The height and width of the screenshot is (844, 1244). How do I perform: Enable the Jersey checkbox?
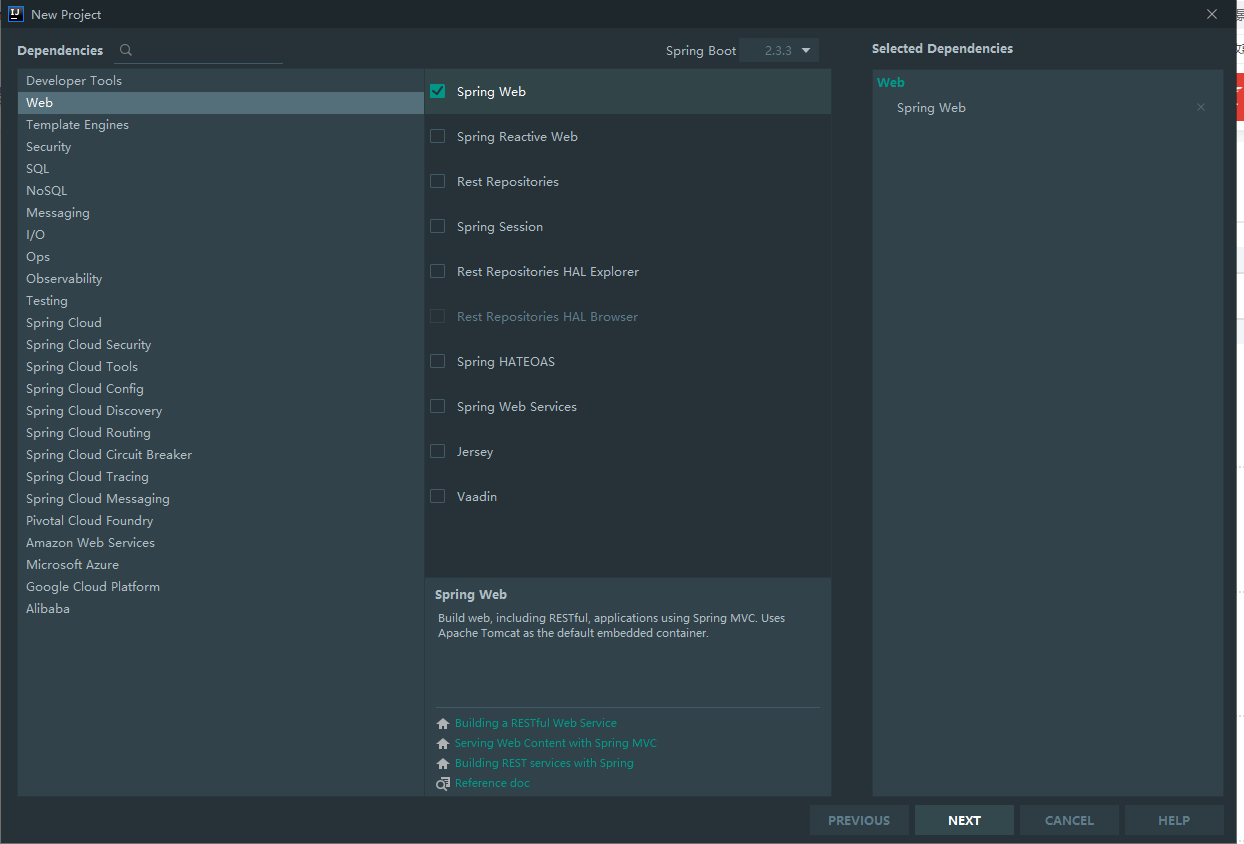click(x=437, y=451)
